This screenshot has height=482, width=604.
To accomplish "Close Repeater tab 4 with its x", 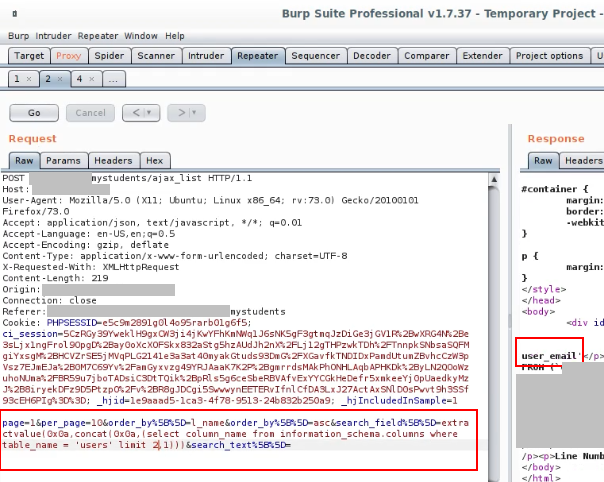I will point(92,79).
